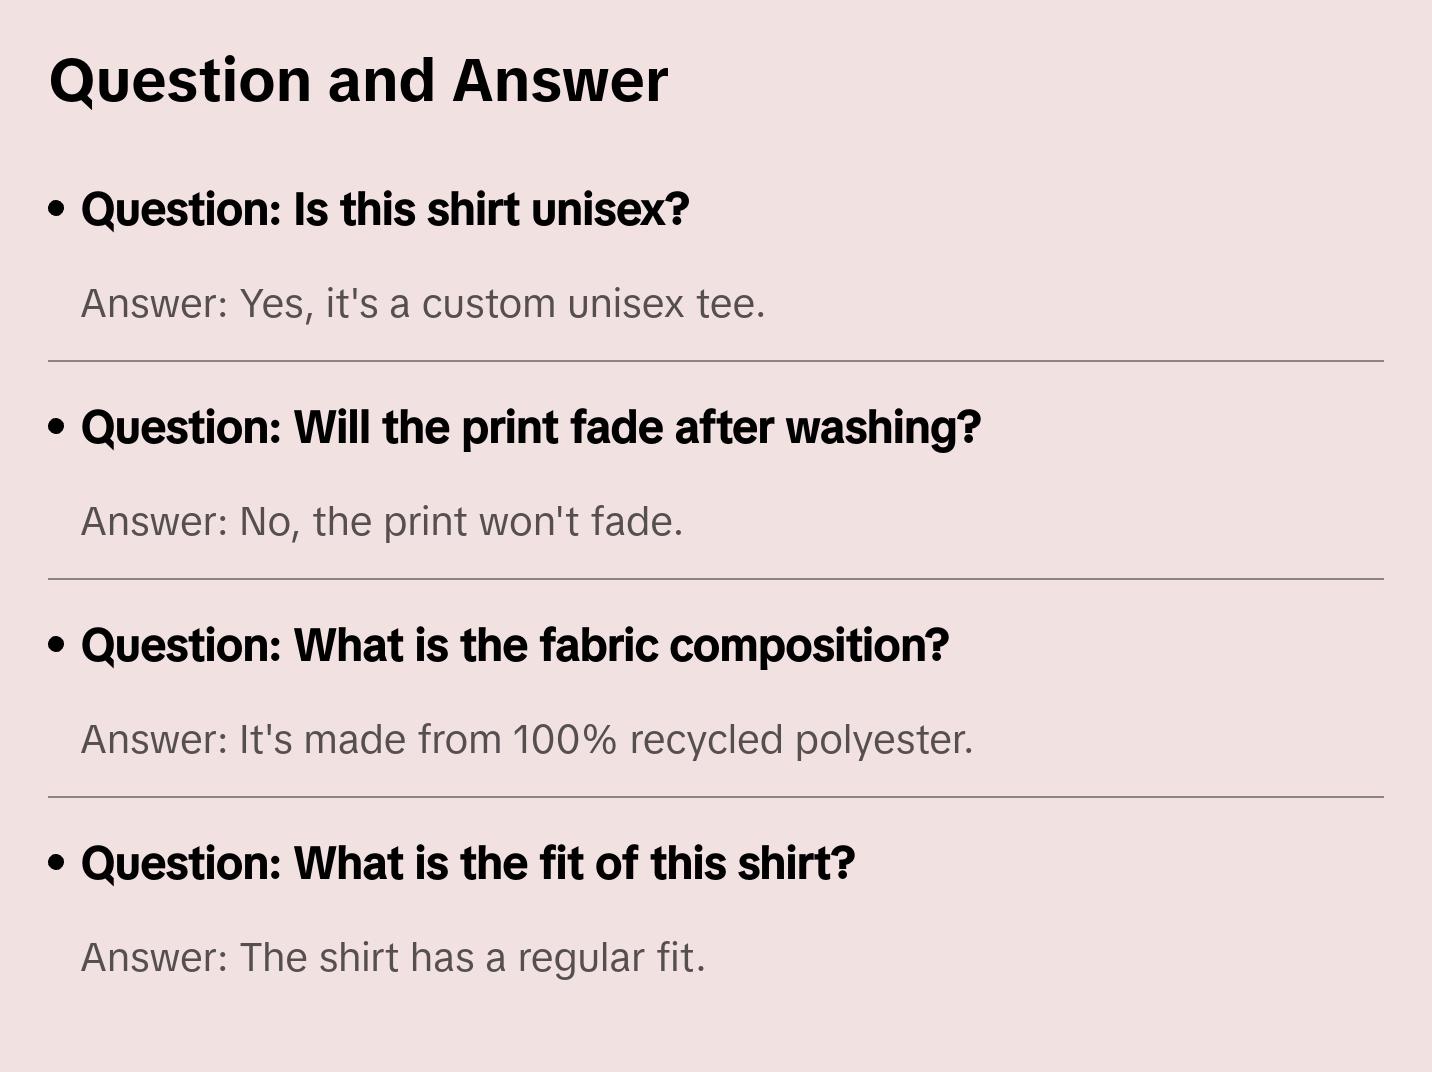Click the divider line below the print fade answer

pyautogui.click(x=716, y=579)
